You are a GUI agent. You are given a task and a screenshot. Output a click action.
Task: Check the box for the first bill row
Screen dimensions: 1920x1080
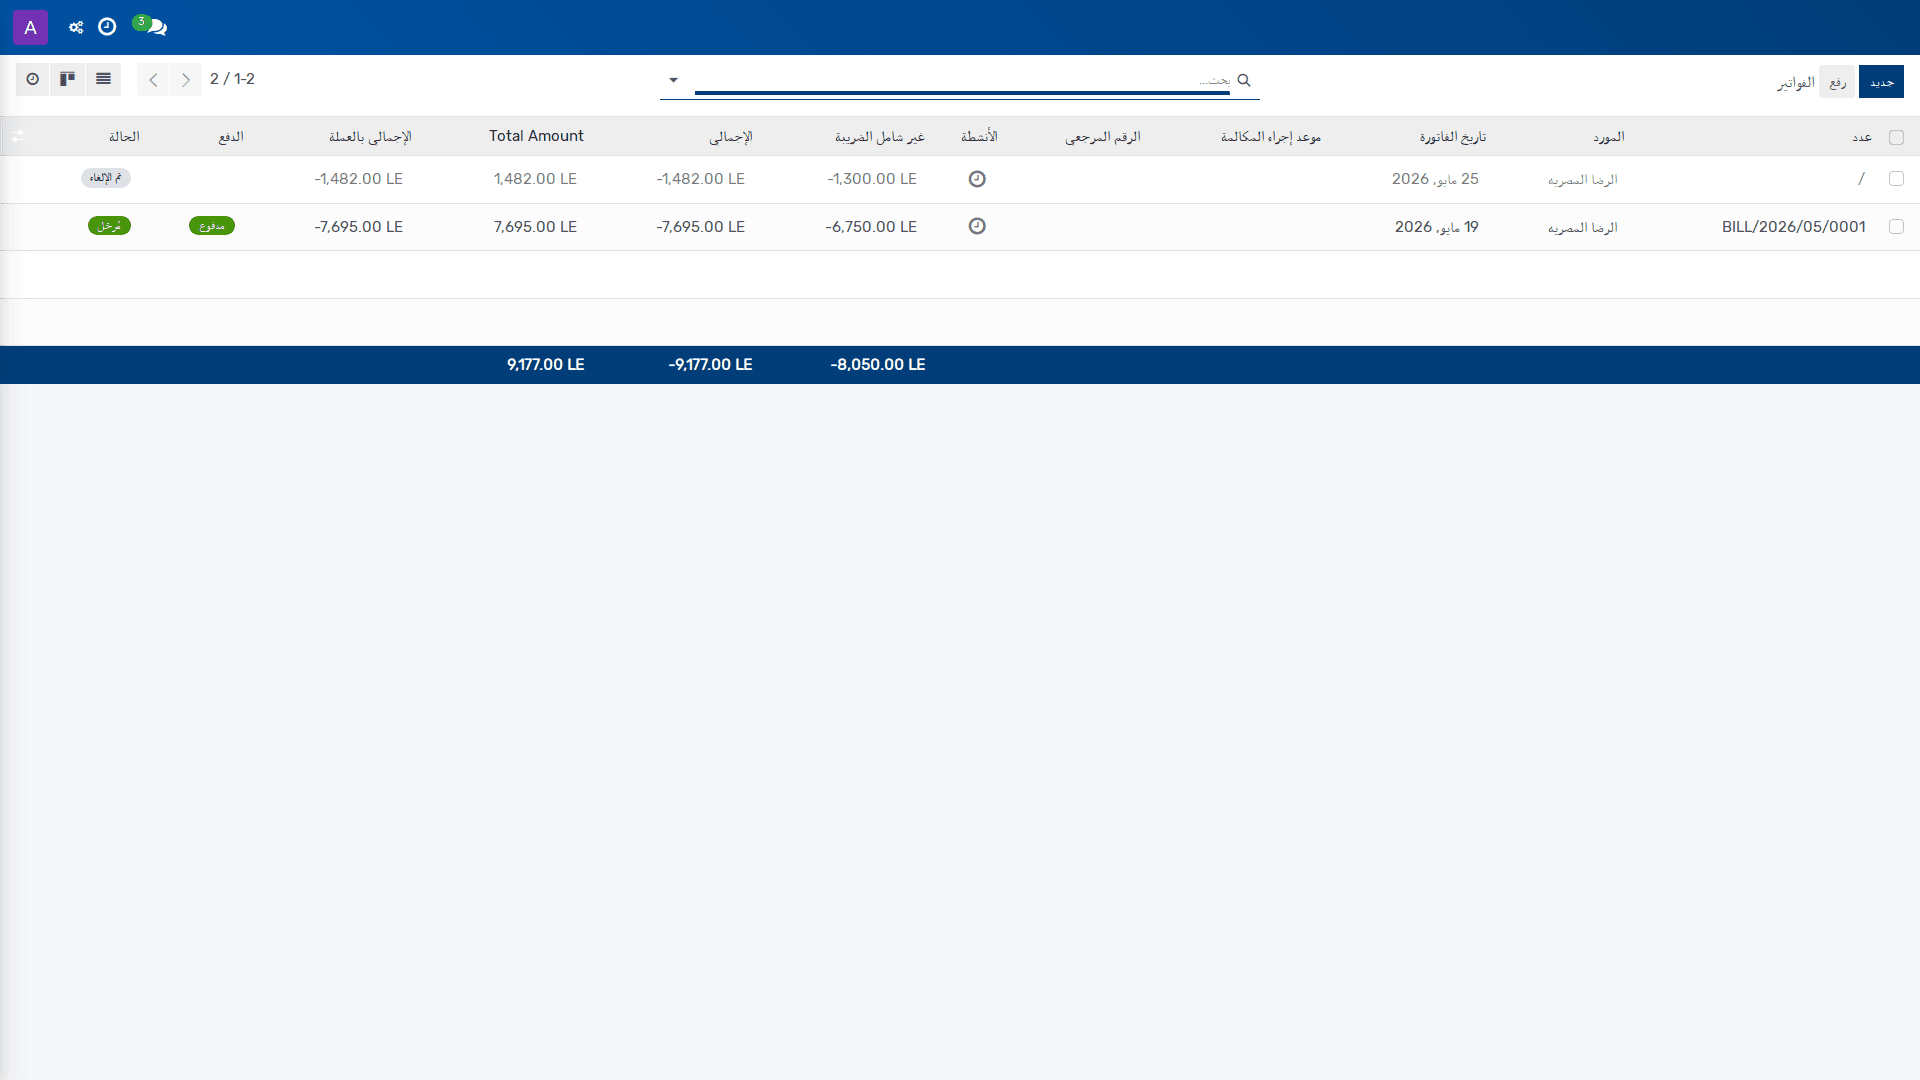1896,179
